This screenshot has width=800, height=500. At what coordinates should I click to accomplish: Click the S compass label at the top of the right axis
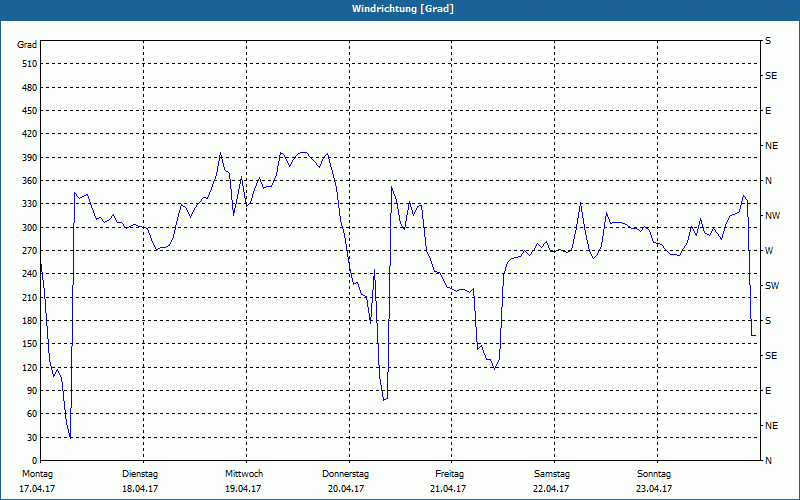coord(768,41)
